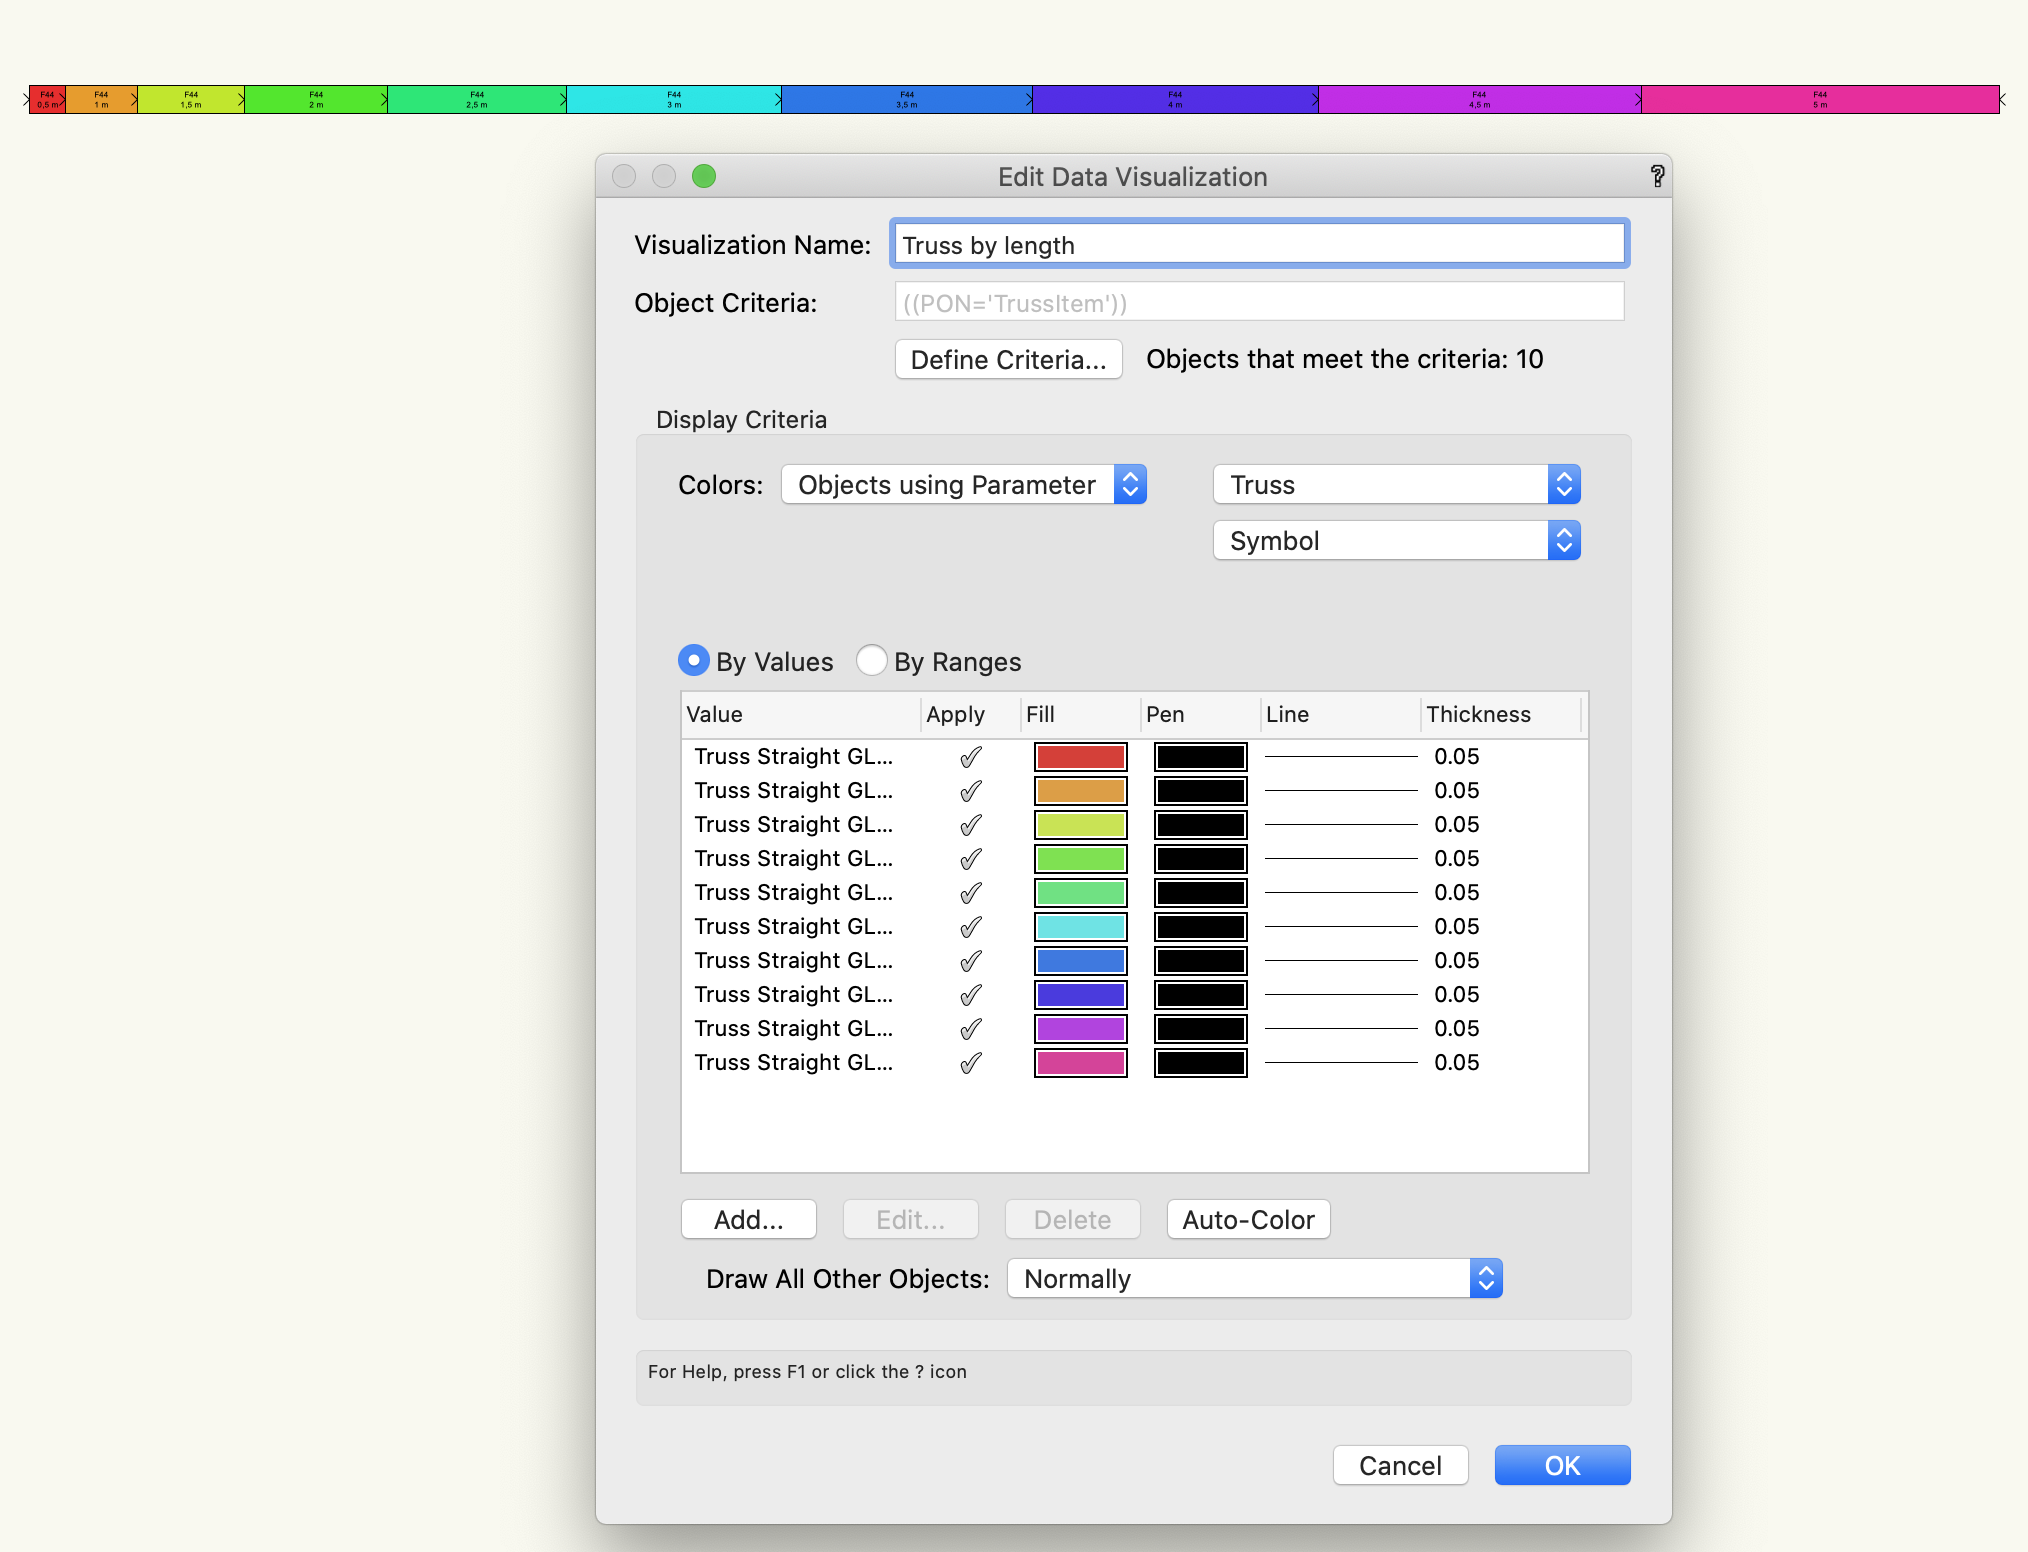Uncheck Apply on the fifth Truss Straight row
Image resolution: width=2028 pixels, height=1552 pixels.
tap(969, 892)
